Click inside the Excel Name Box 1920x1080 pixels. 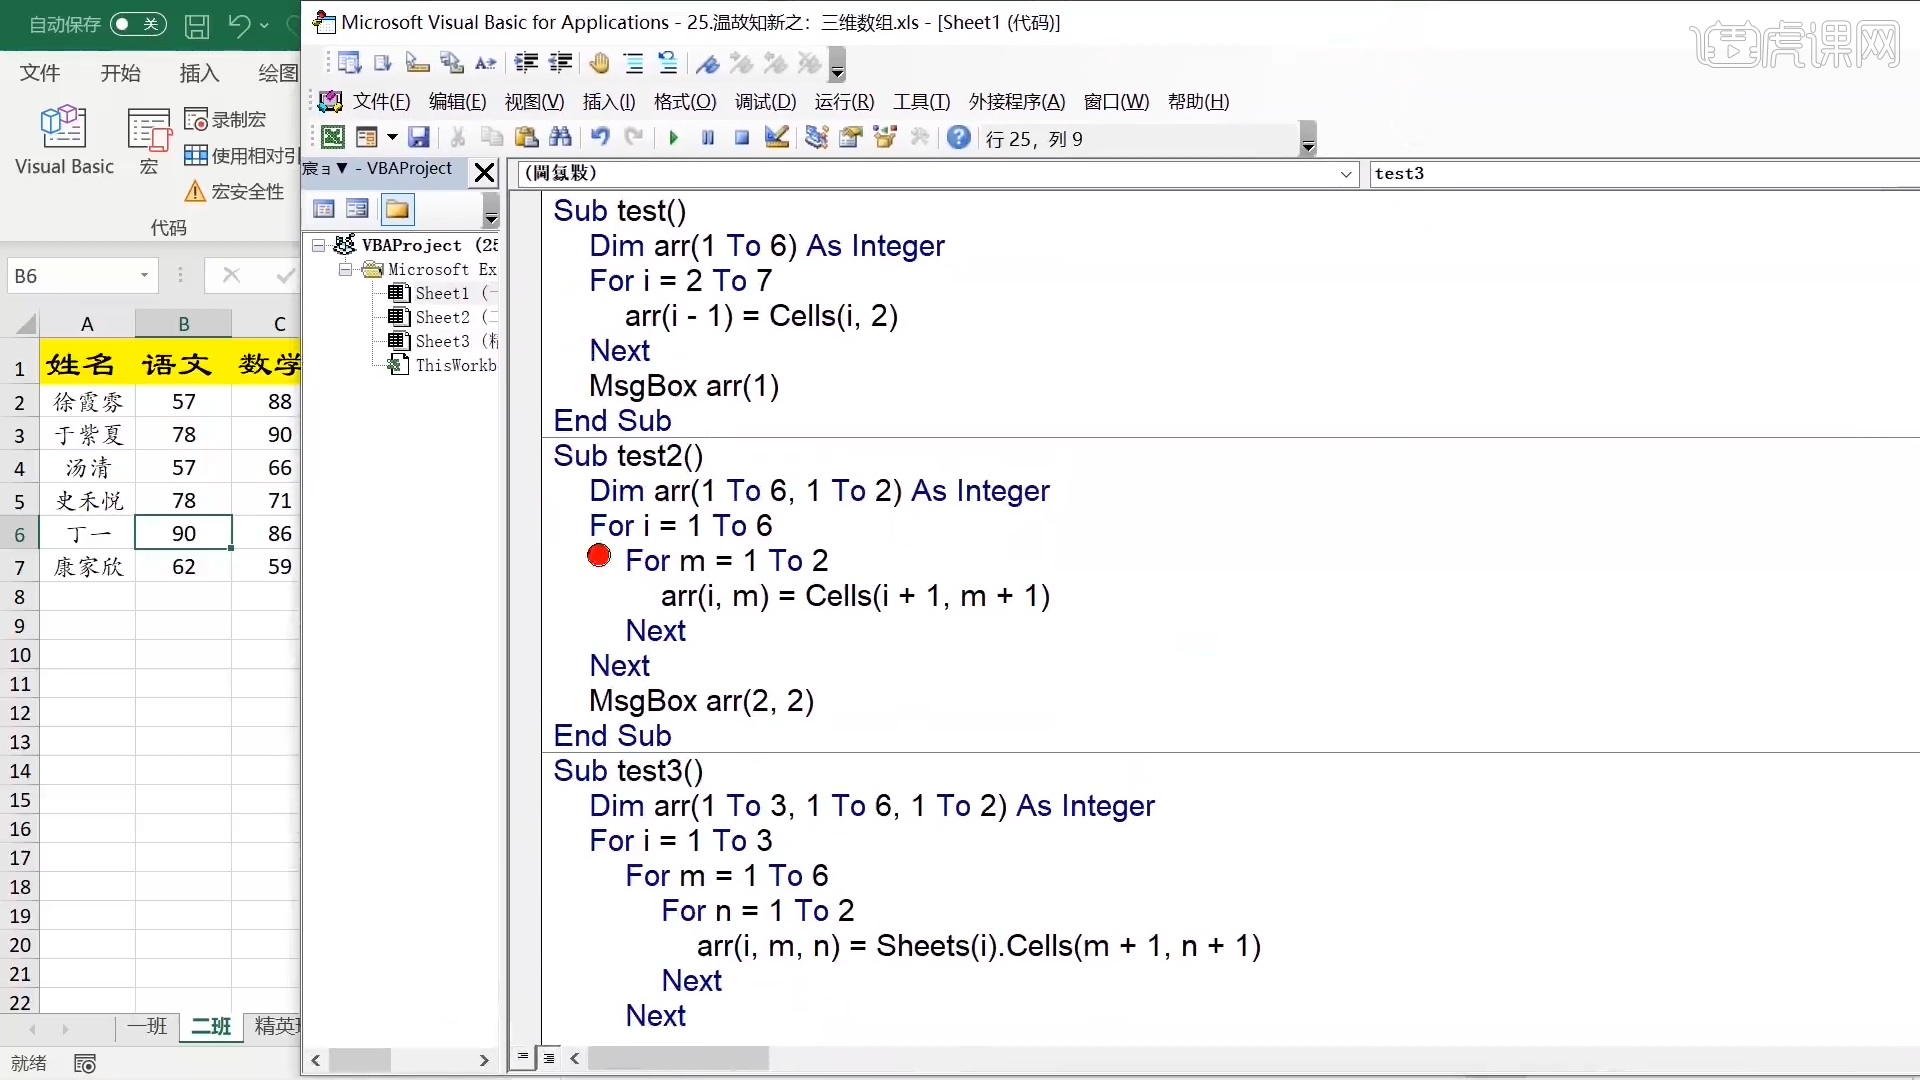coord(72,276)
